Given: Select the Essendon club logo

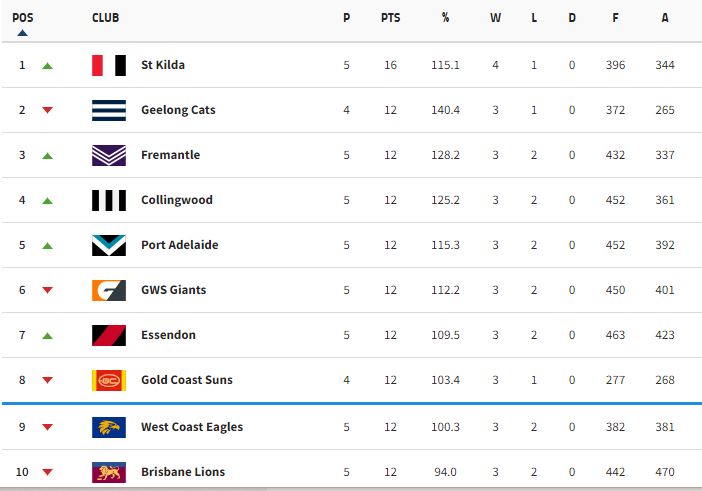Looking at the screenshot, I should [108, 335].
